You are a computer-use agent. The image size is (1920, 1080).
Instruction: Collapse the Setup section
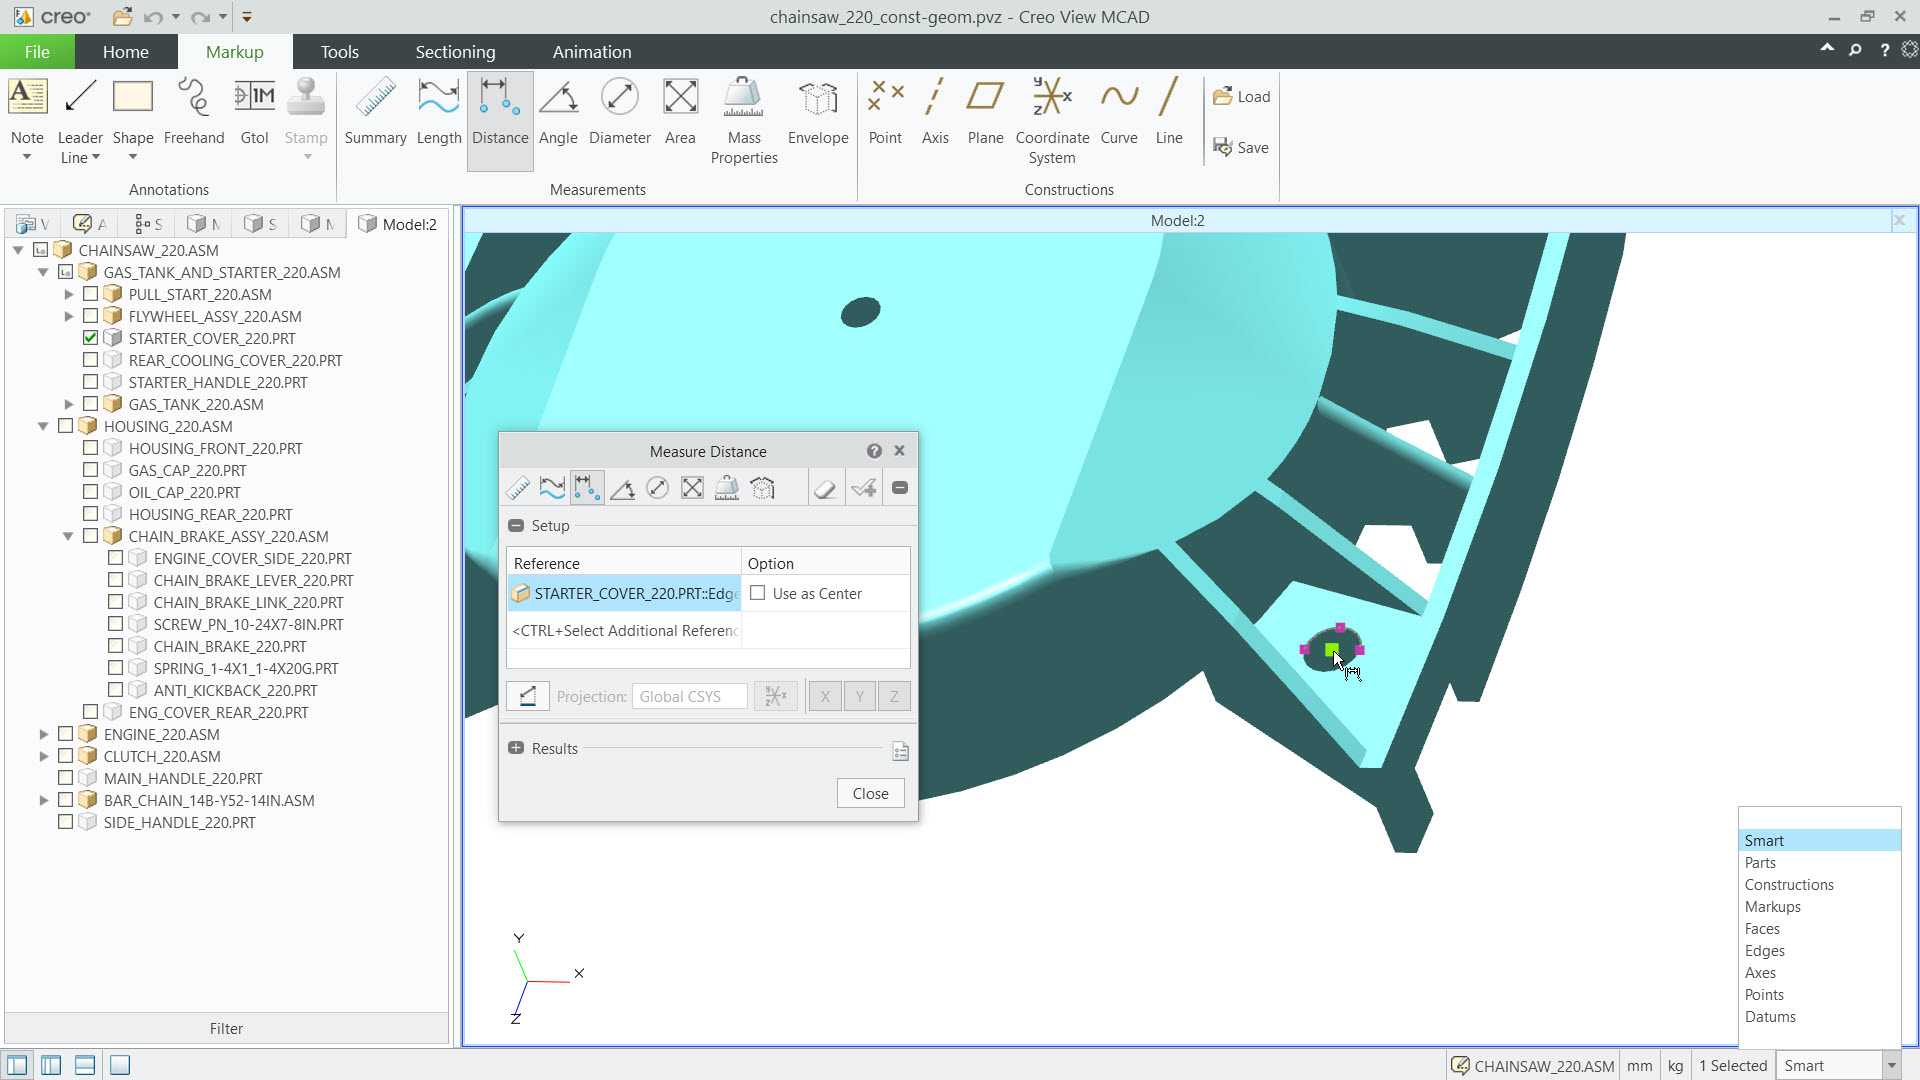(516, 525)
